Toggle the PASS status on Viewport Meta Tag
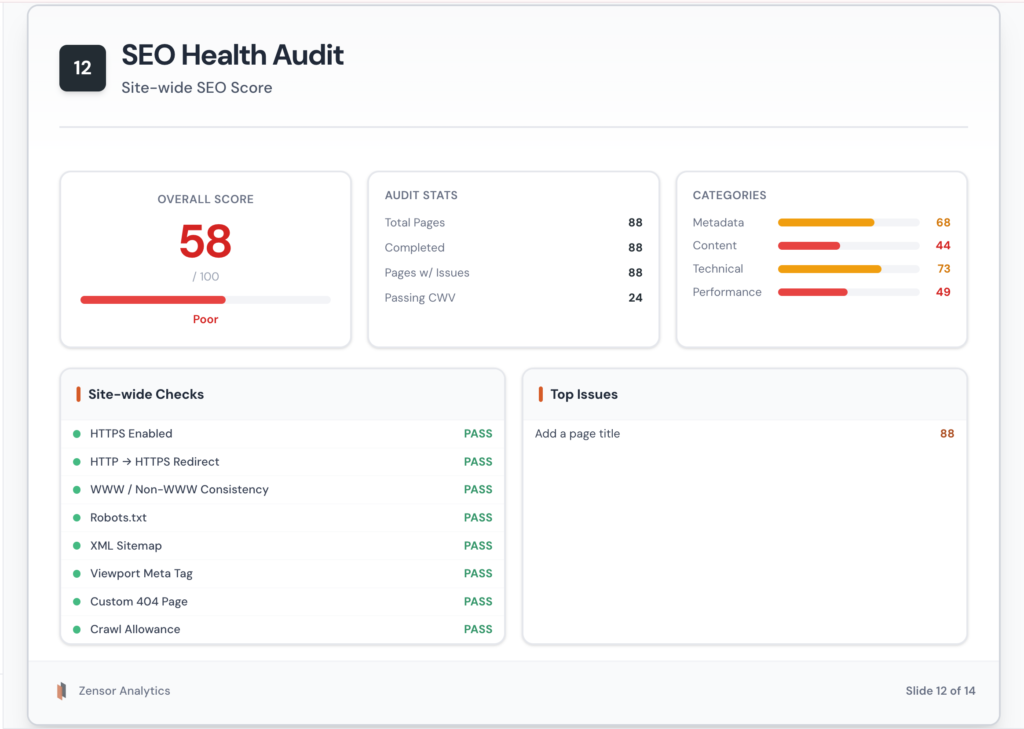The image size is (1024, 729). click(x=478, y=573)
